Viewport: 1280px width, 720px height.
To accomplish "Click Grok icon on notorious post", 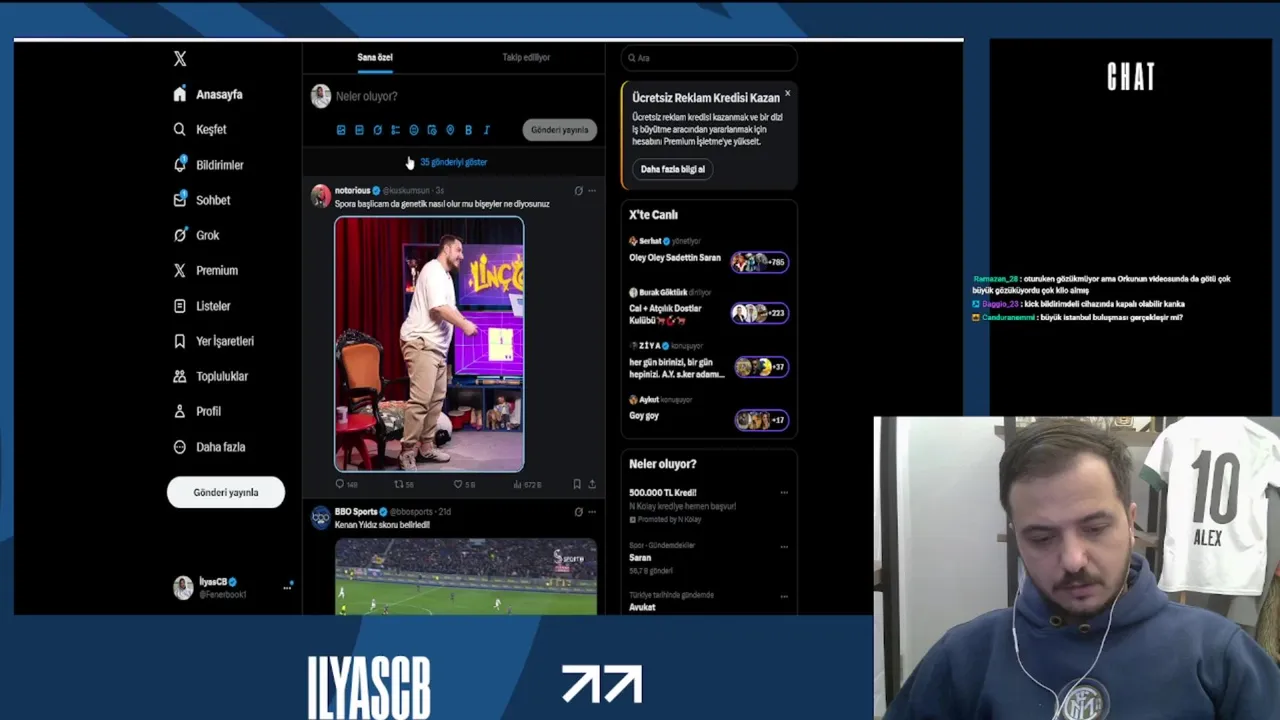I will (x=578, y=190).
